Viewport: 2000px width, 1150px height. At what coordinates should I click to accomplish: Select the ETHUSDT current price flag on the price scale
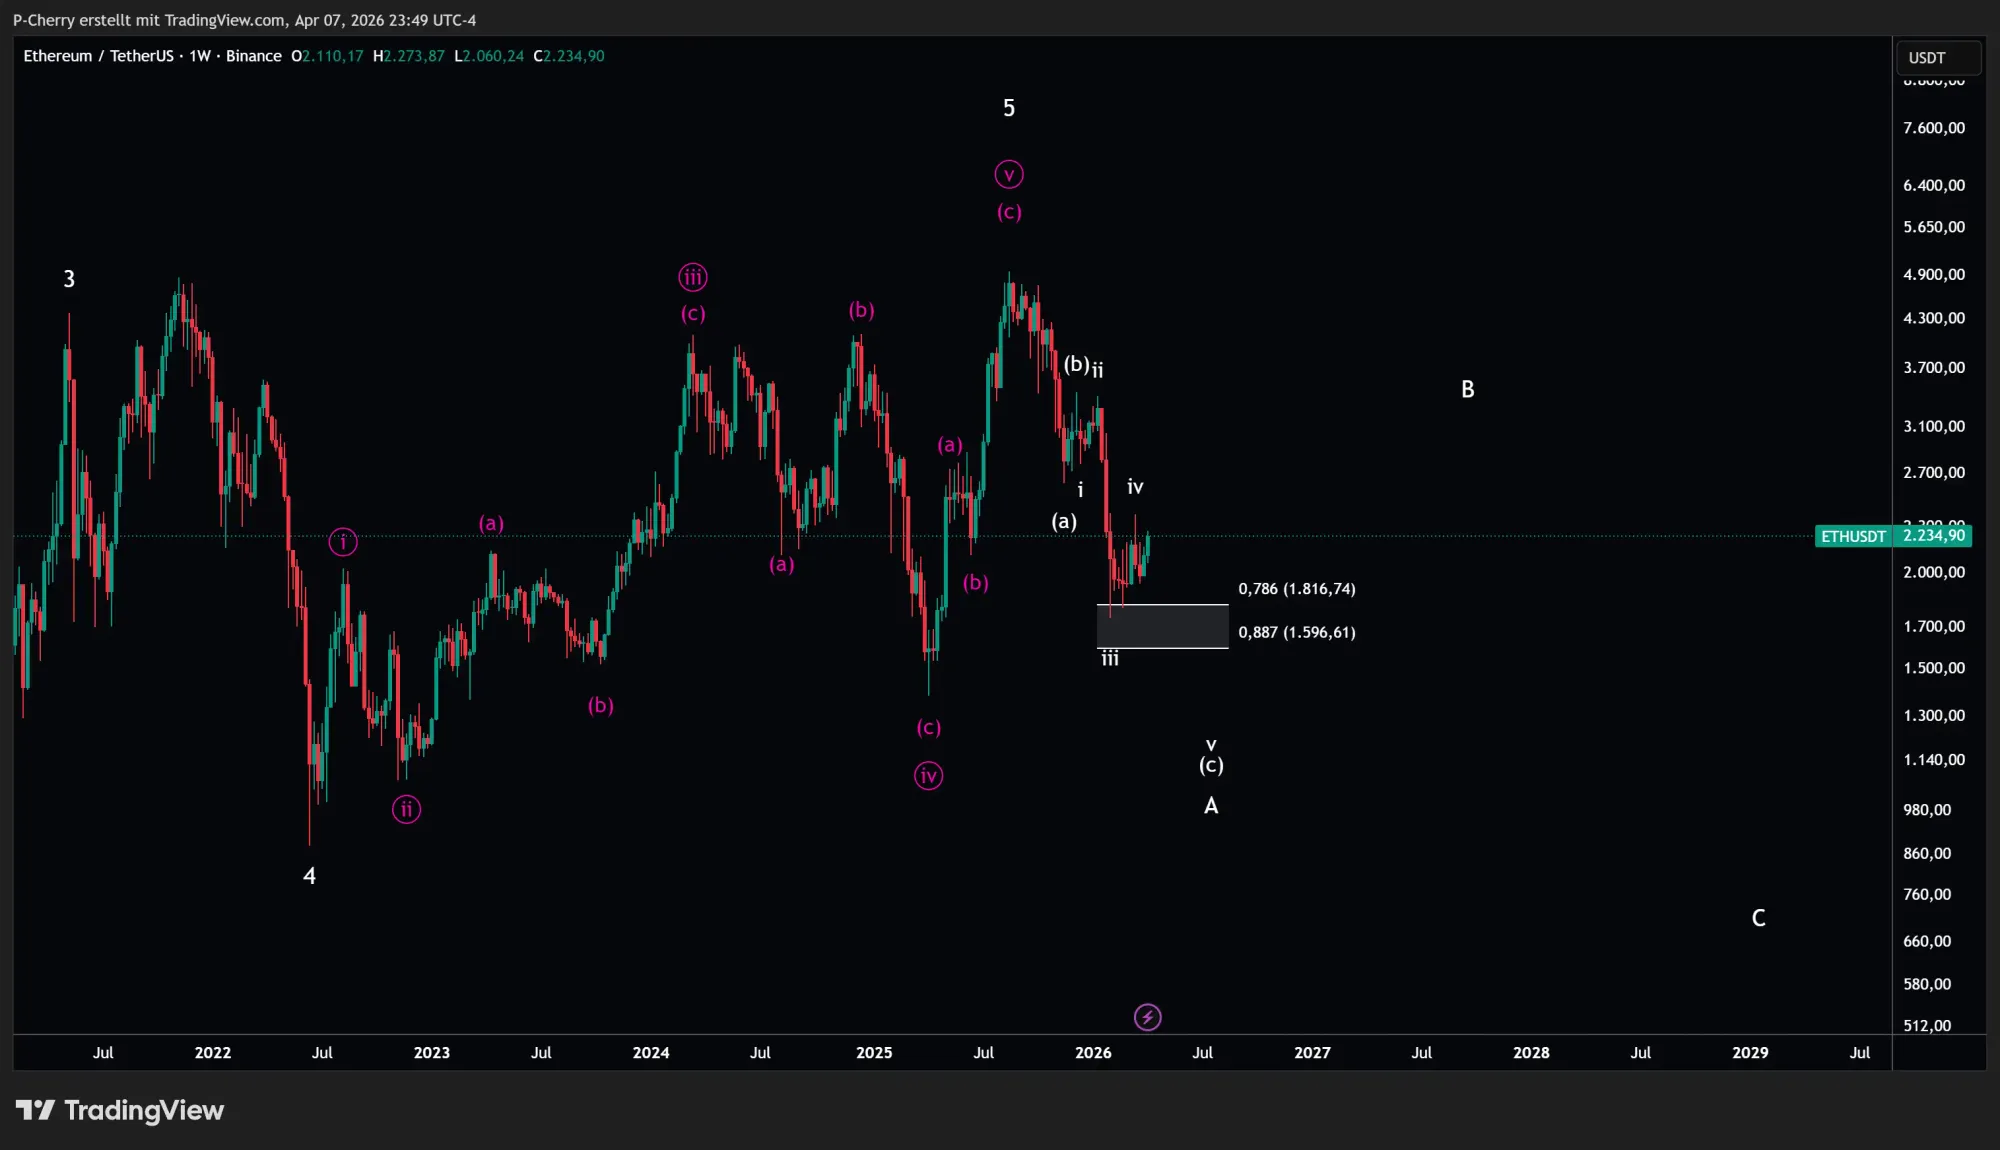pyautogui.click(x=1852, y=536)
